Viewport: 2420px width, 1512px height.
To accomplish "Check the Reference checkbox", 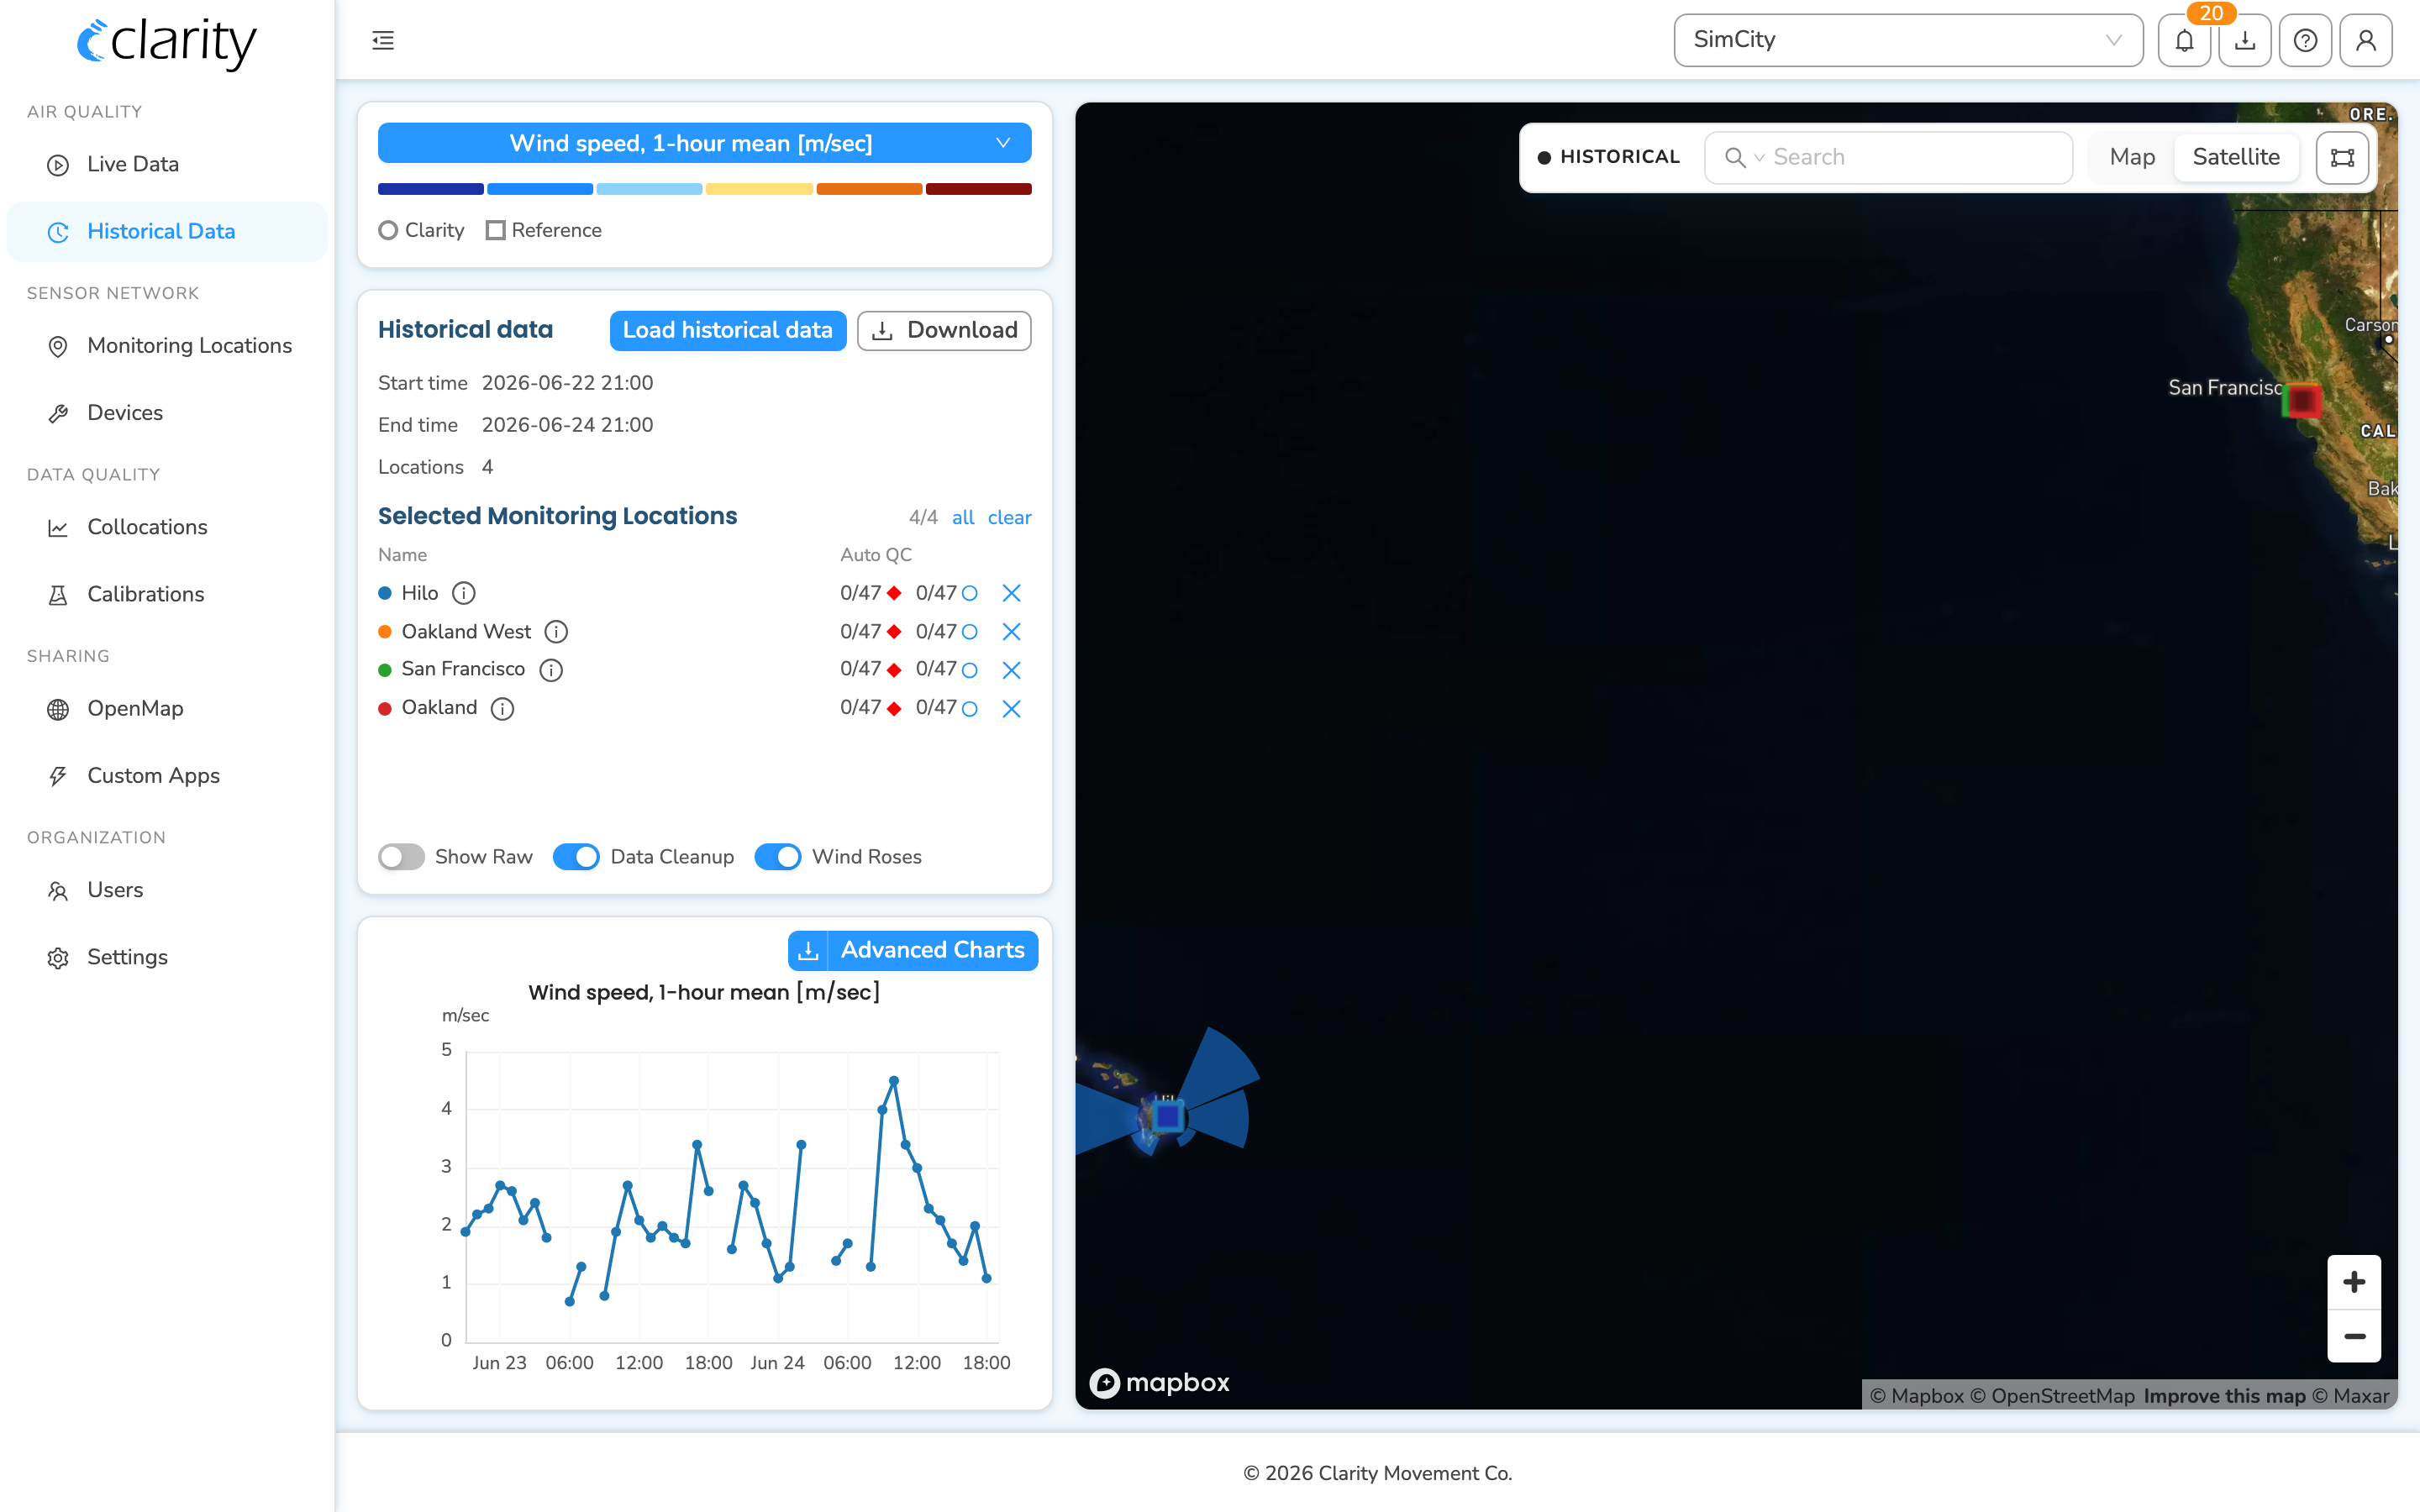I will 495,230.
